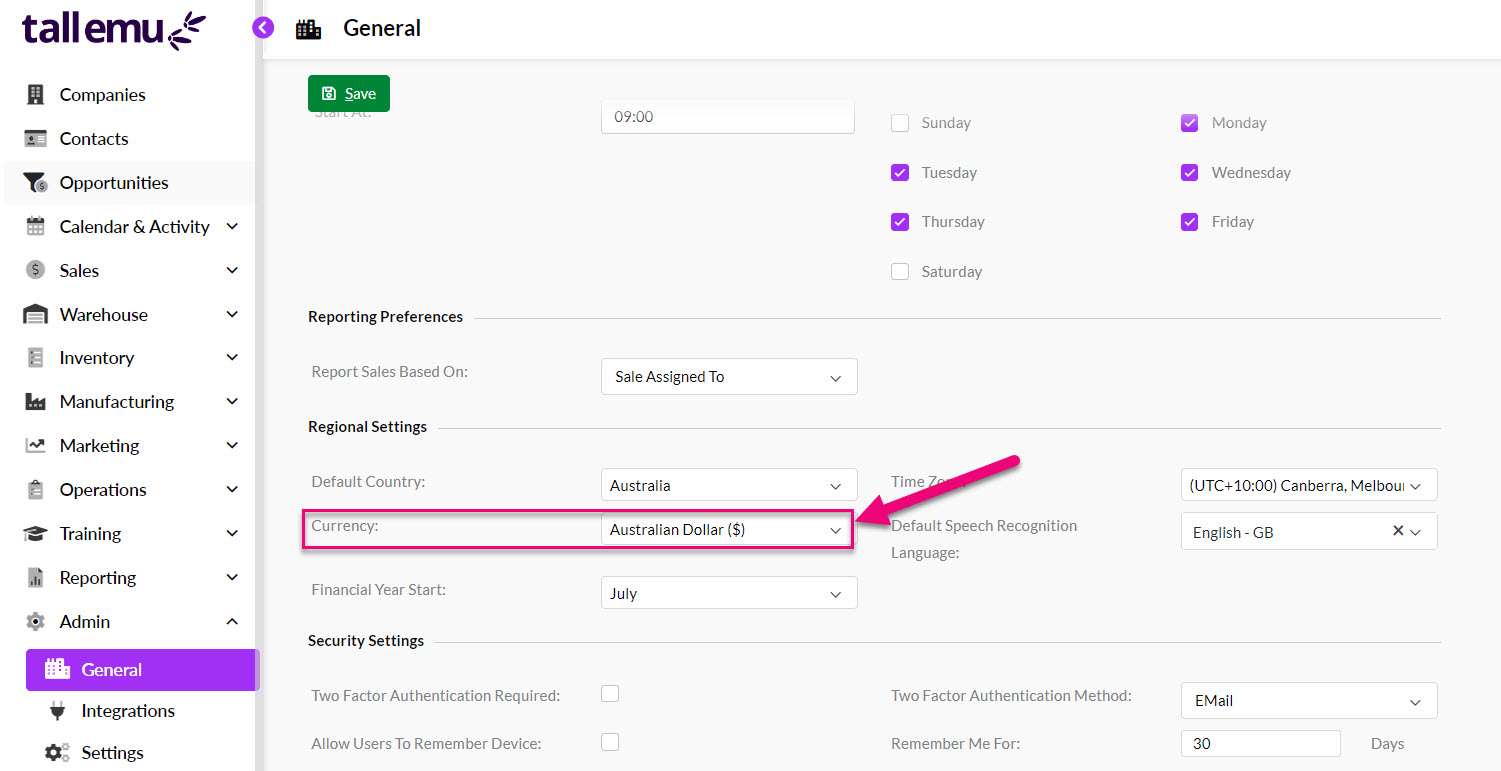Click the Warehouse icon
Screen dimensions: 1501x771
[x=36, y=315]
